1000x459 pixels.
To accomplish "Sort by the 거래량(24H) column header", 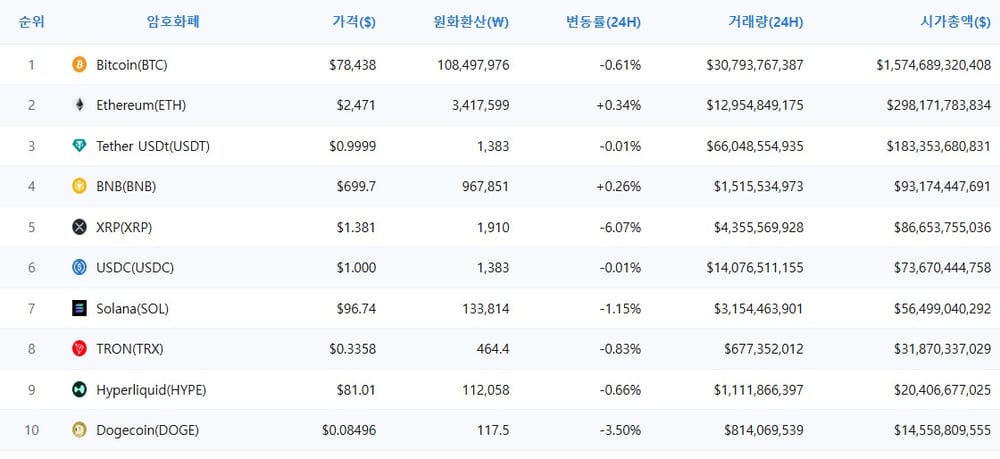I will click(766, 22).
